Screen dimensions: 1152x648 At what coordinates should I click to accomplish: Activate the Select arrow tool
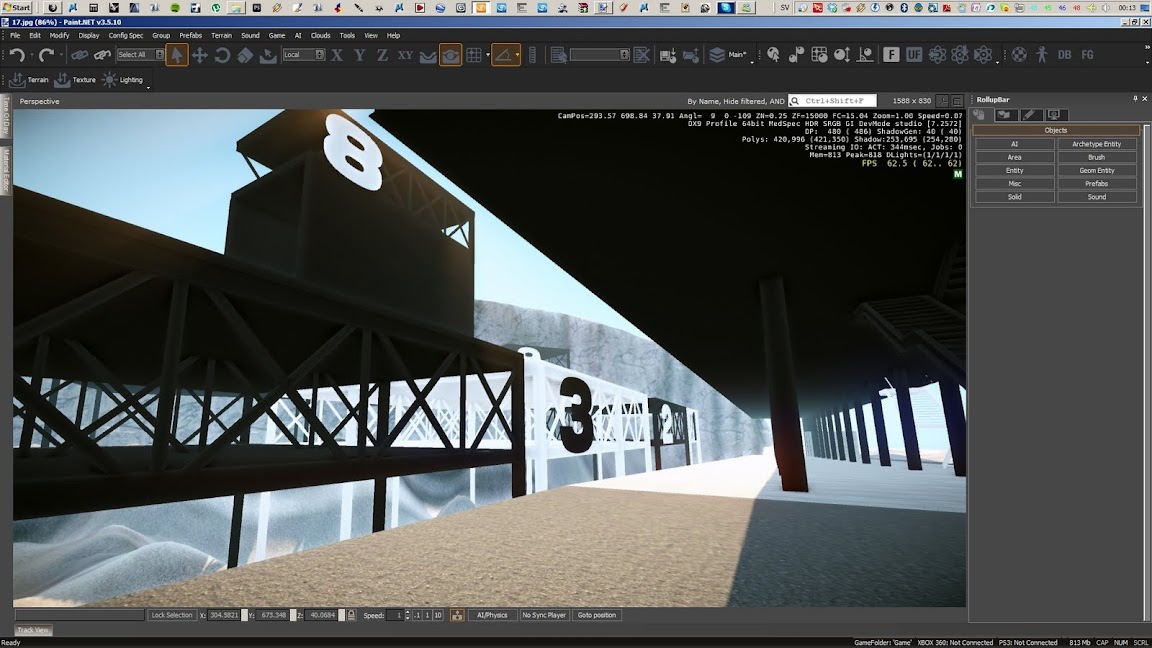[176, 55]
